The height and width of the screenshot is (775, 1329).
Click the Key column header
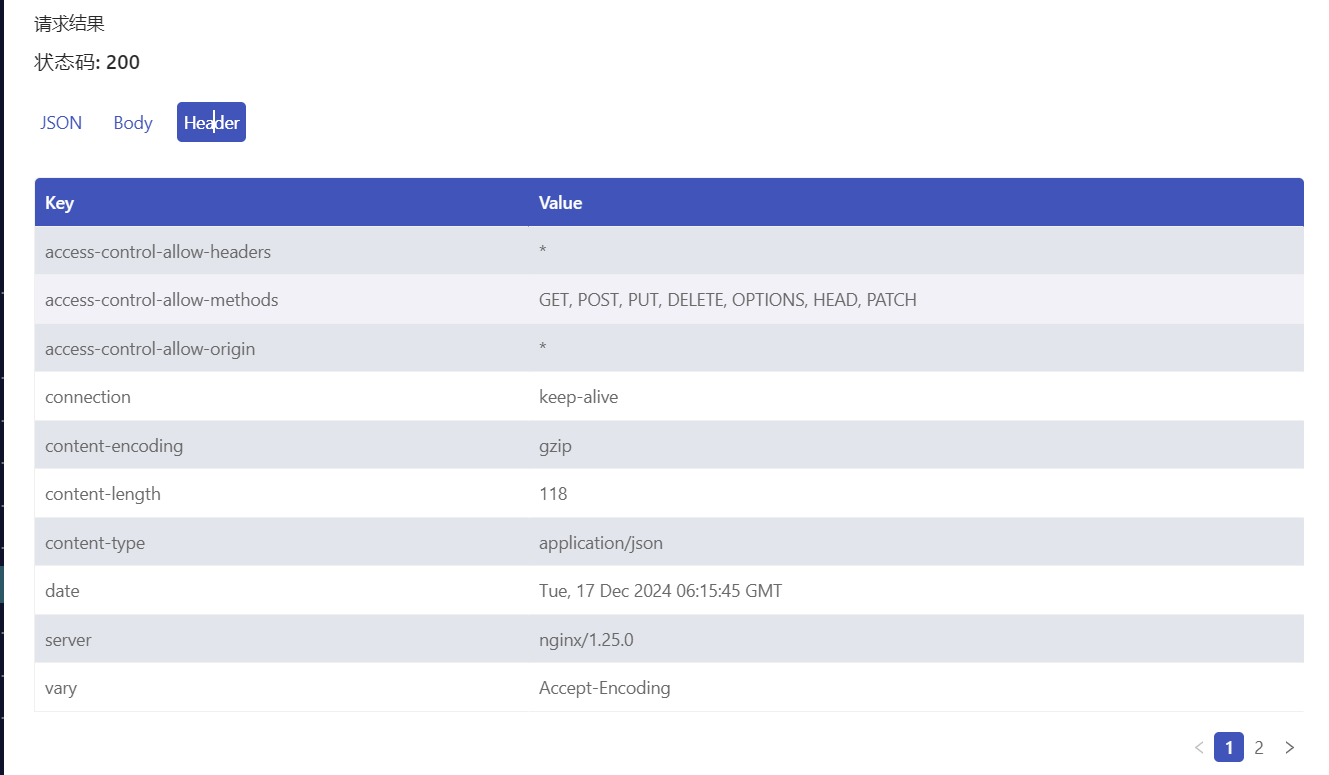282,203
